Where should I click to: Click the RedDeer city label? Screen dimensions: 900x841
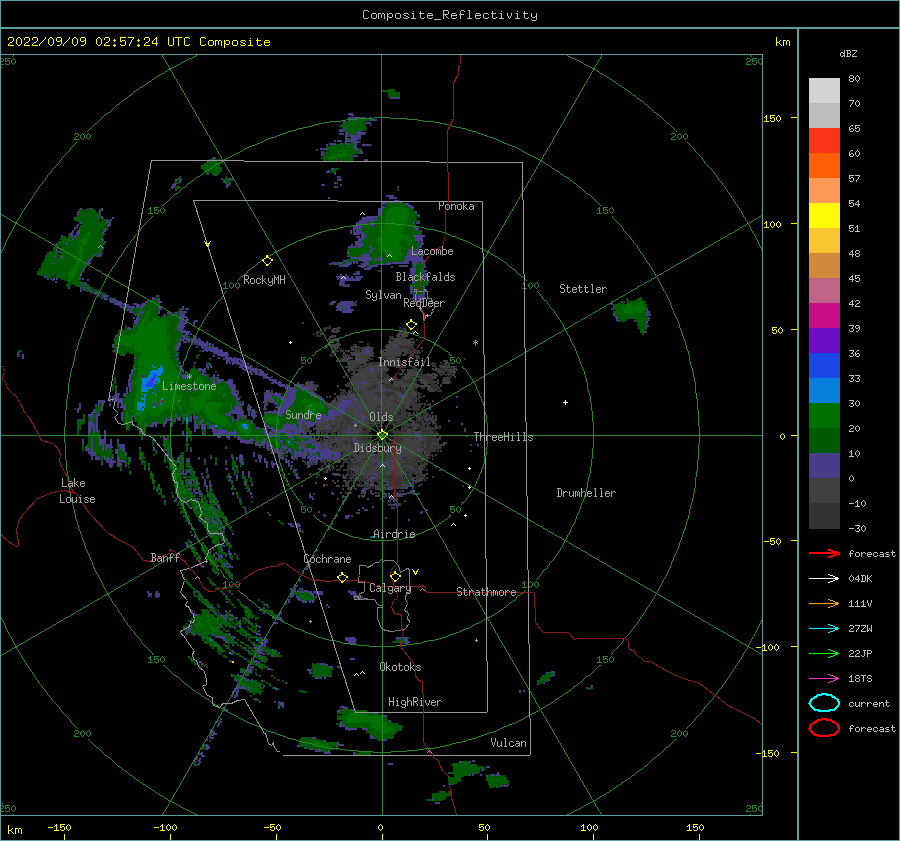424,303
